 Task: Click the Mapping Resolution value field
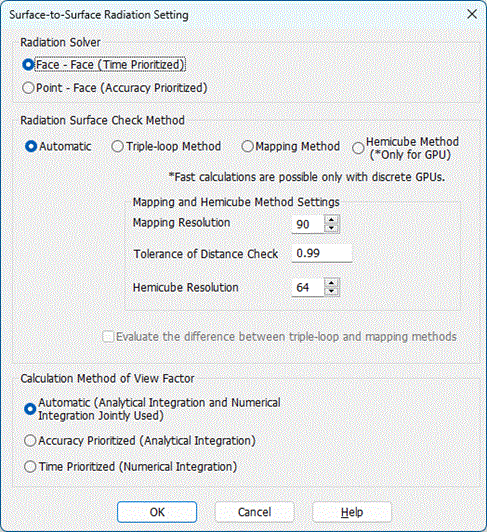(308, 224)
